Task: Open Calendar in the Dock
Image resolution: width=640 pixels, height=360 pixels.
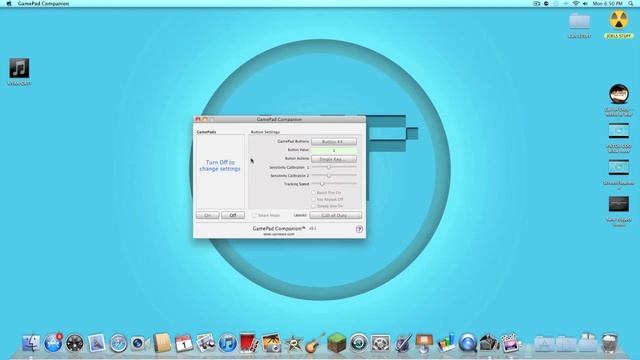Action: 184,343
